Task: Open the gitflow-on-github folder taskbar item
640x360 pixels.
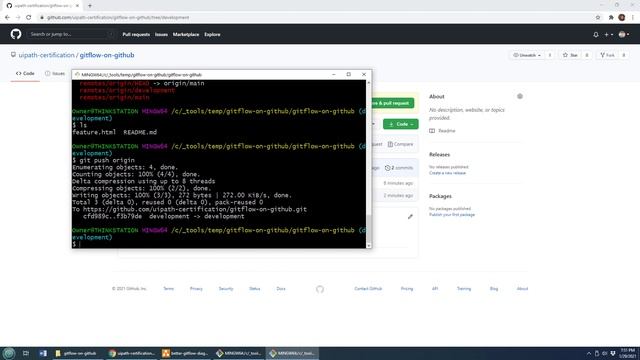Action: point(77,353)
